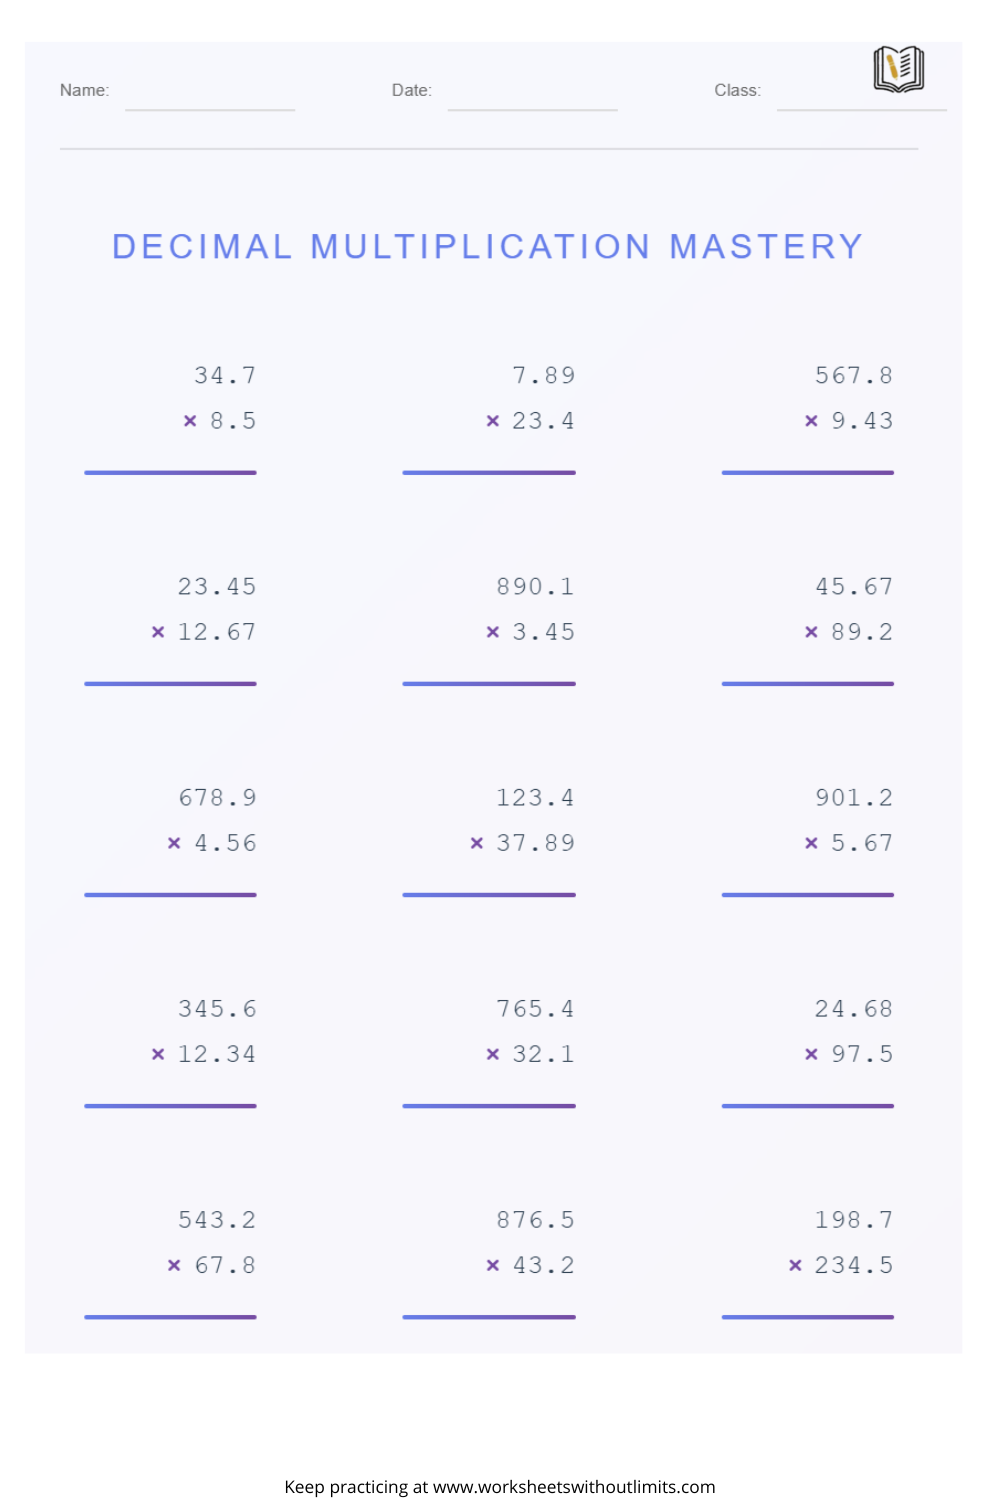
Task: Click the answer line under 678.9 × 4.56
Action: [170, 894]
